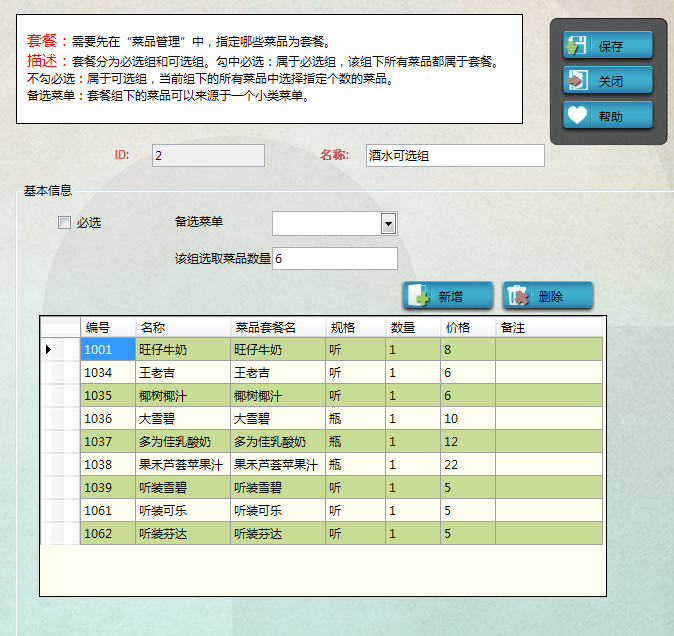Click 多为佳乳酸奶 in the 名称 column

point(183,441)
